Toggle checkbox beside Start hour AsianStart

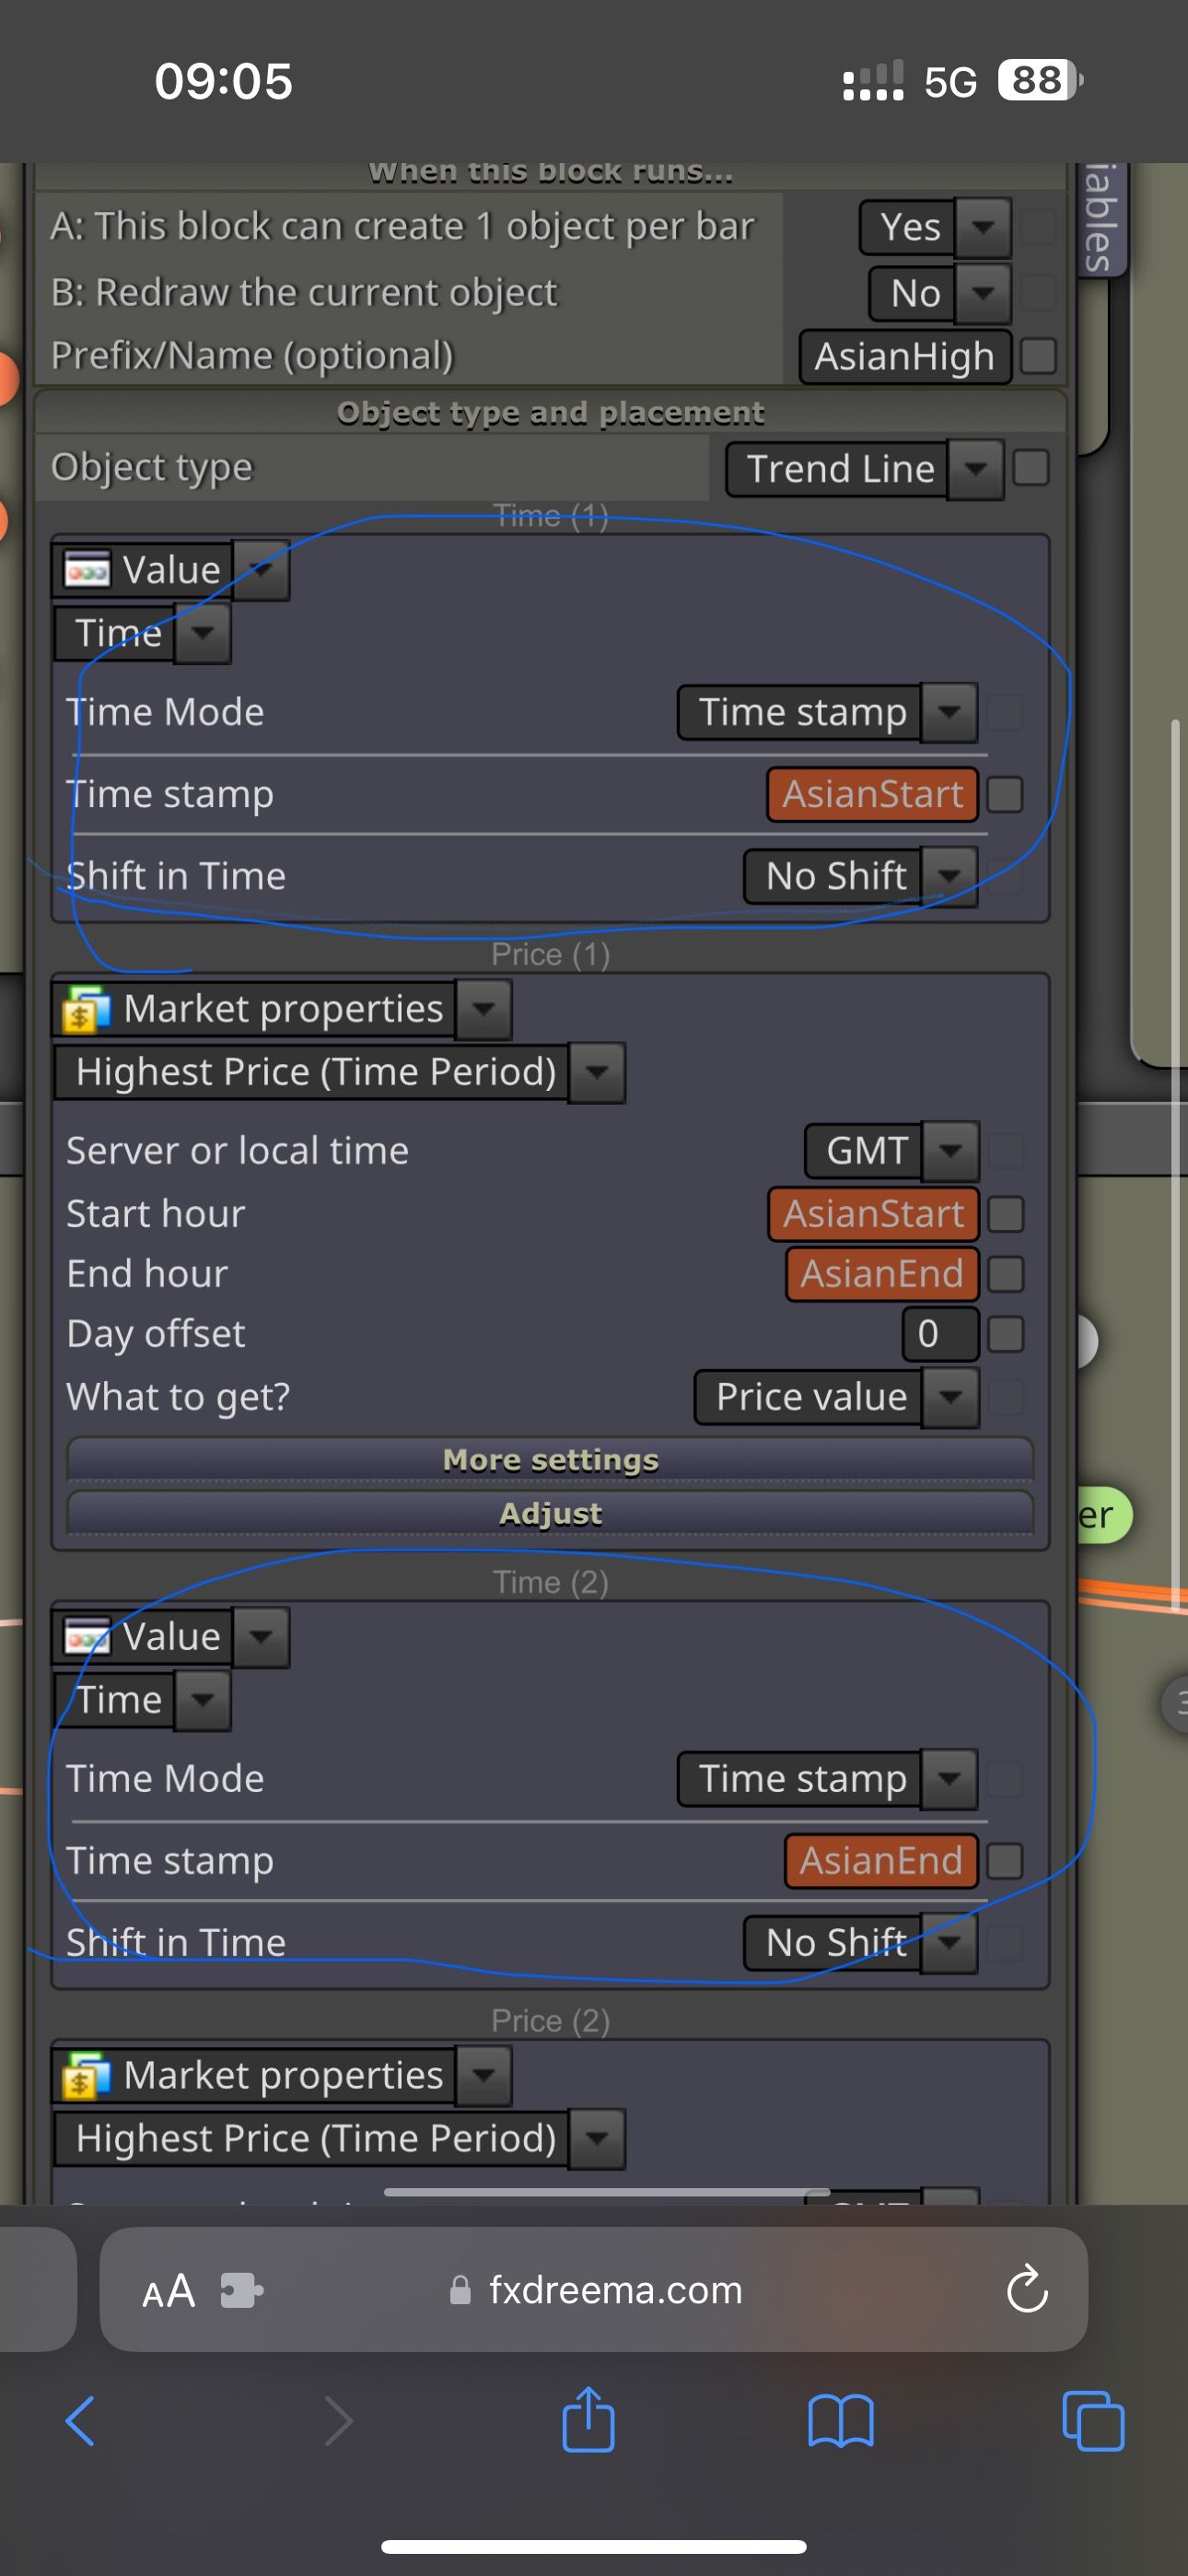point(1006,1214)
